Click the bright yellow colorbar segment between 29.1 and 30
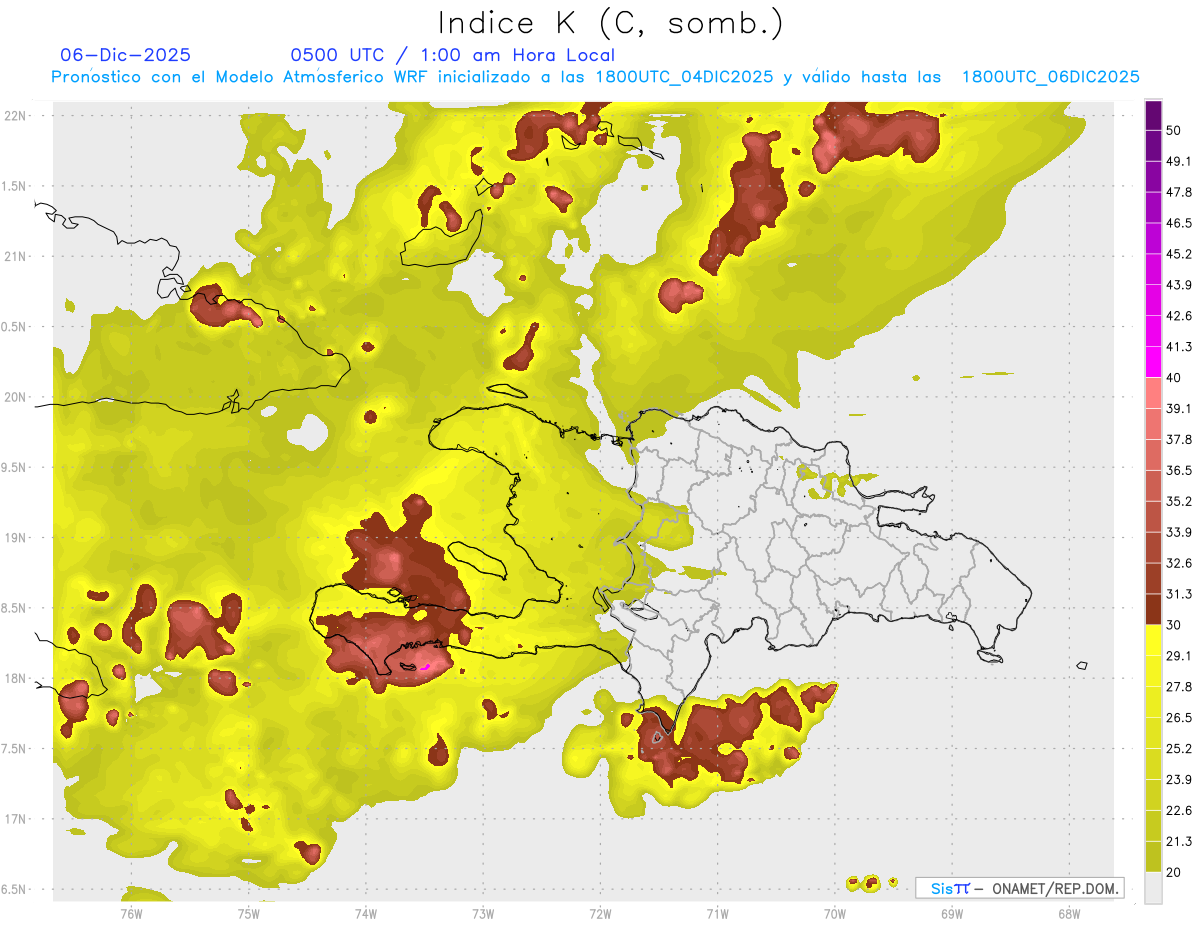 point(1153,640)
